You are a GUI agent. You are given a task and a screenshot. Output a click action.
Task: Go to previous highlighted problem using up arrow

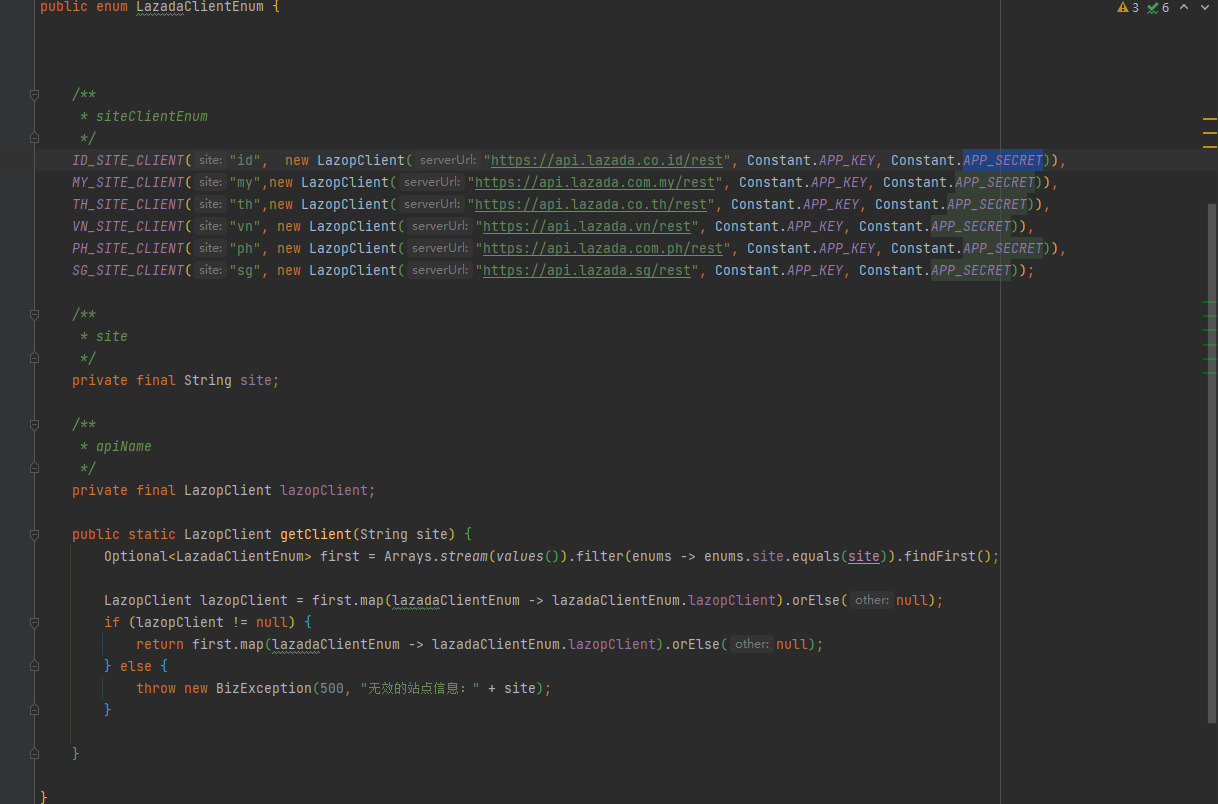(x=1184, y=8)
